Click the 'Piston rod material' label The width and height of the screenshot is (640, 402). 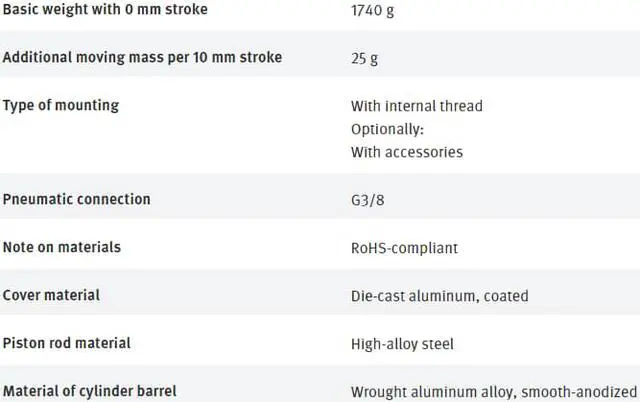tap(67, 343)
